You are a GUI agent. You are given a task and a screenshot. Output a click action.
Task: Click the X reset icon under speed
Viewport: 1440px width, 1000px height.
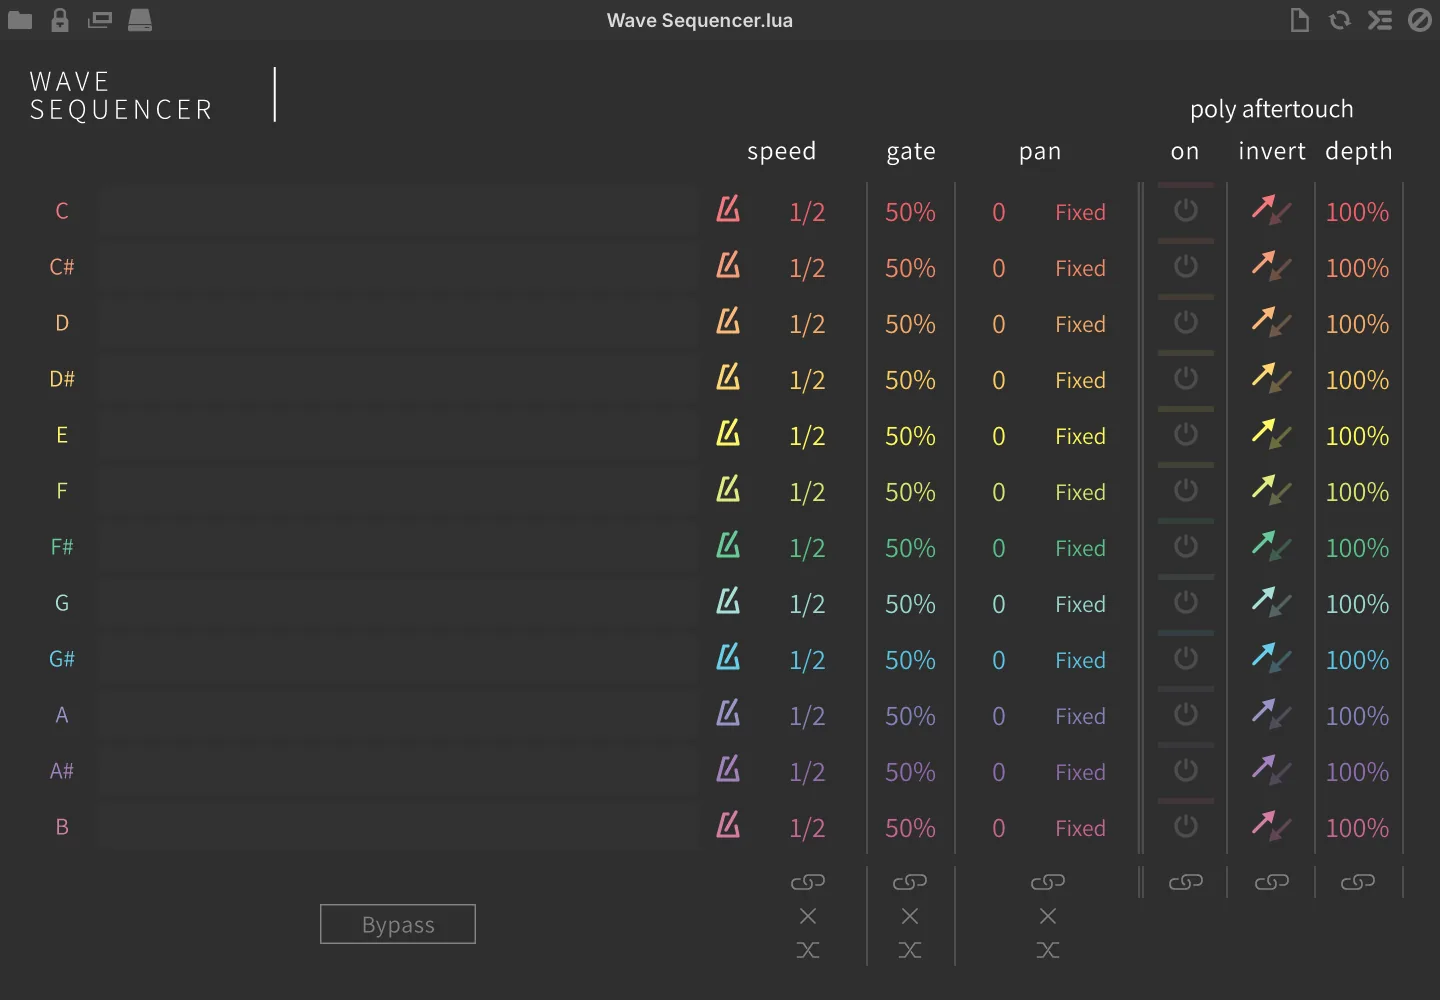coord(808,916)
